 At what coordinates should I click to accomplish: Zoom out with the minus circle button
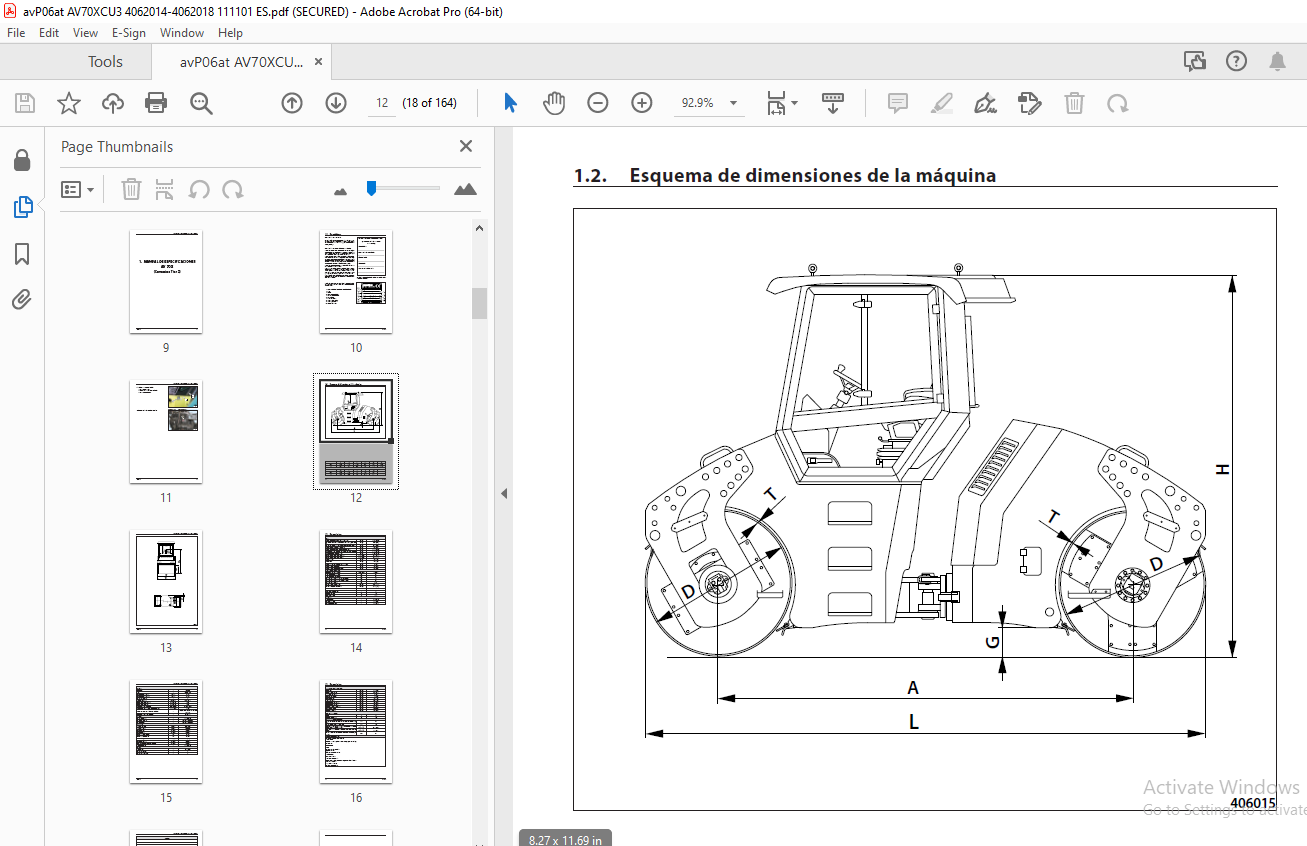pyautogui.click(x=598, y=102)
